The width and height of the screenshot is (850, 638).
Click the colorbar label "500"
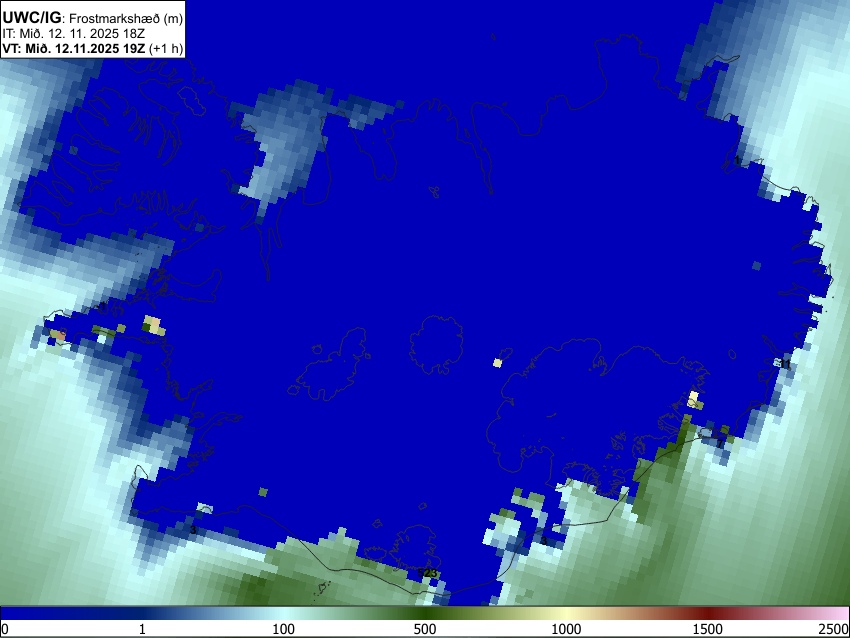point(424,629)
